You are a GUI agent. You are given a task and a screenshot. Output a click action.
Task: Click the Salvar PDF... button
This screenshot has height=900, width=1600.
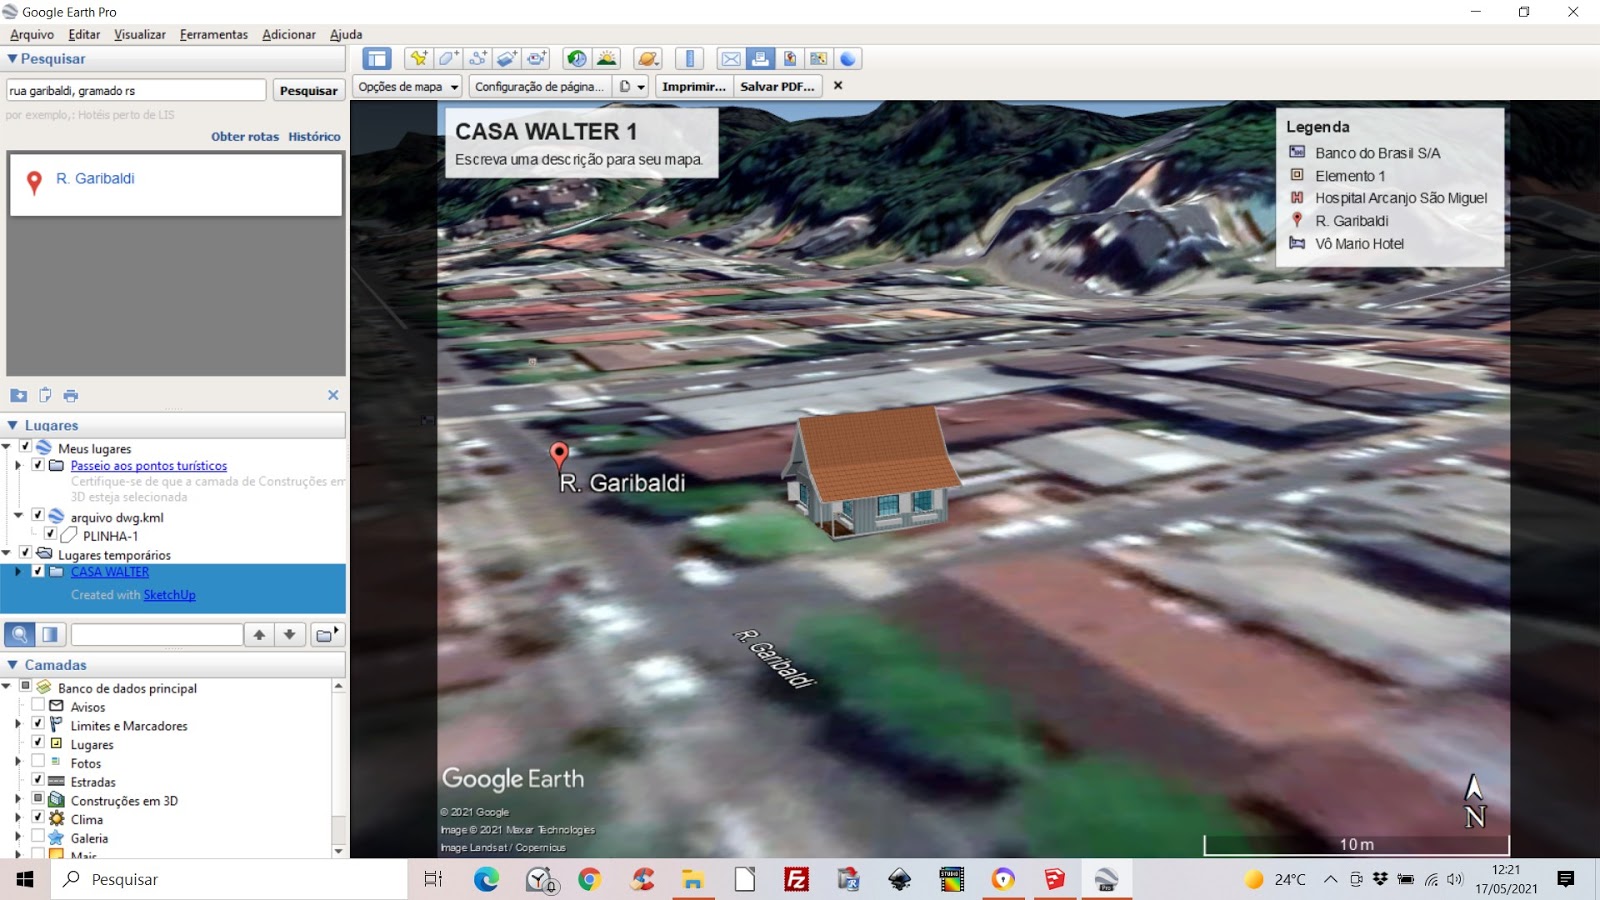777,87
